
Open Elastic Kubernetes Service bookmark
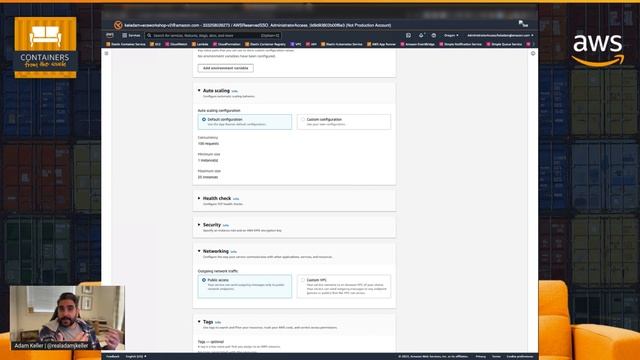(342, 44)
